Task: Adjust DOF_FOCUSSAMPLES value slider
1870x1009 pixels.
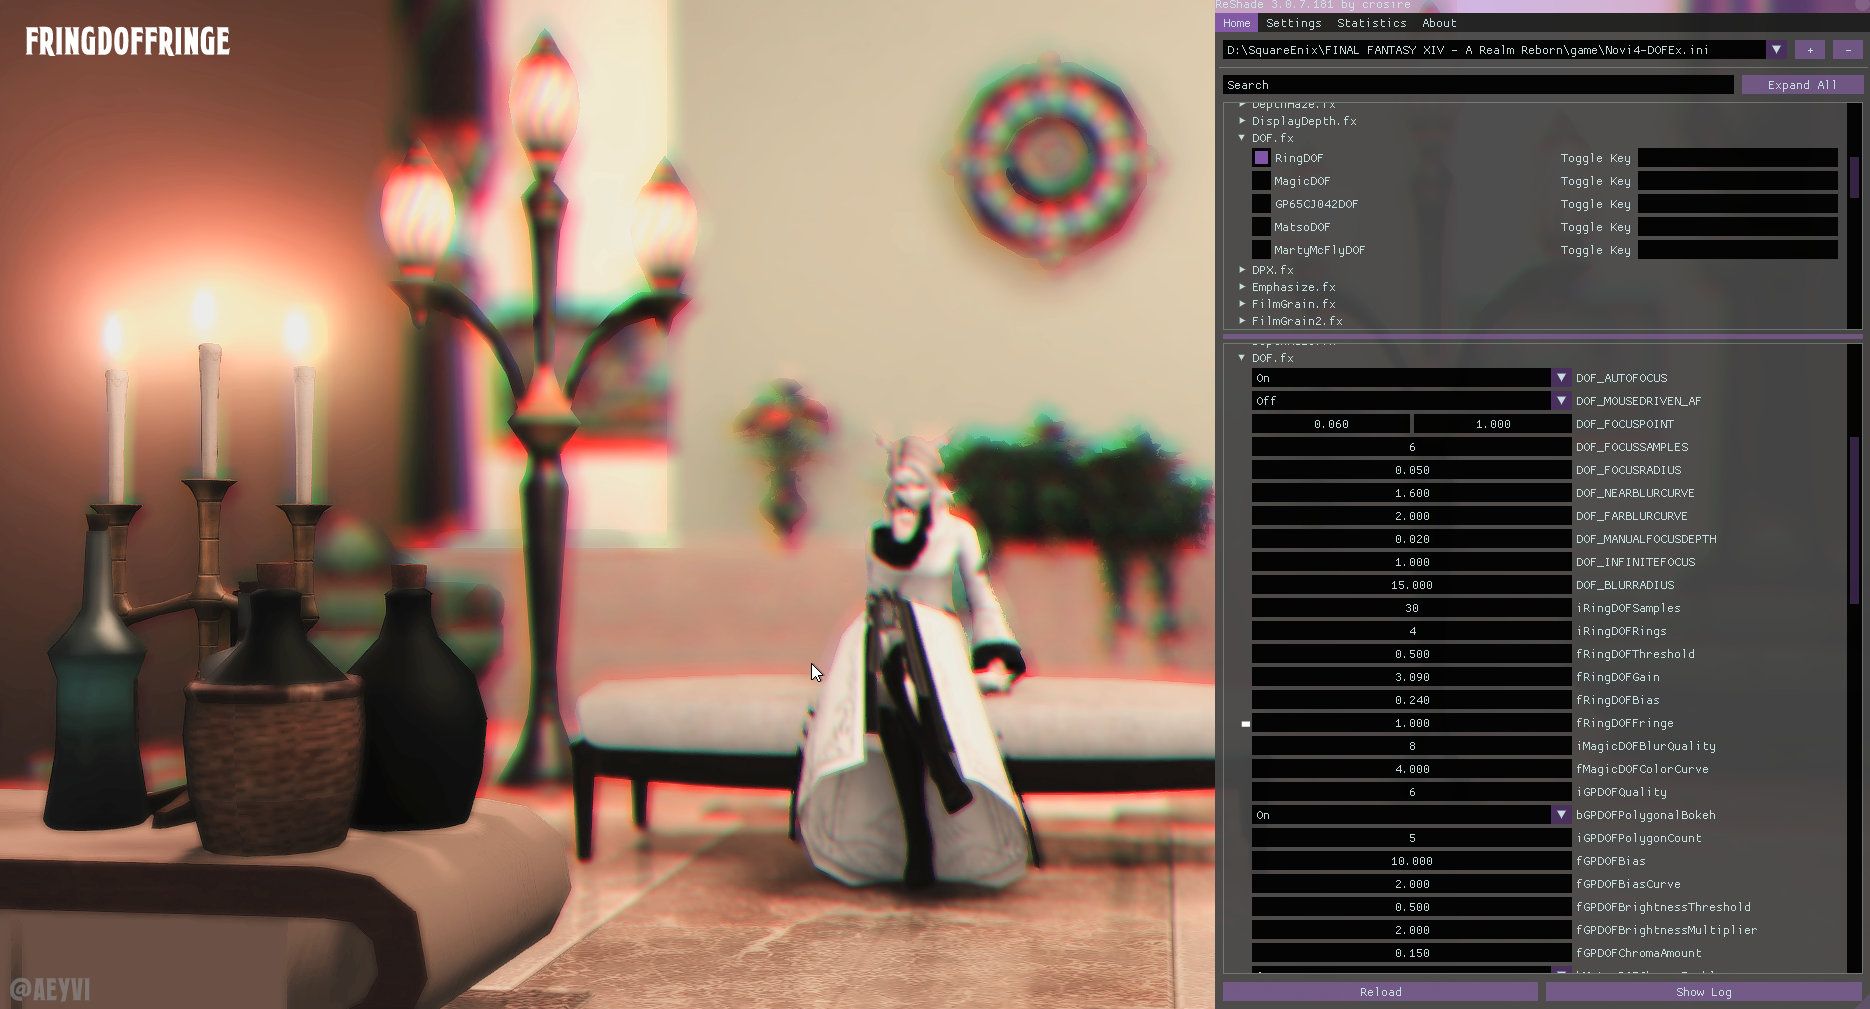Action: click(x=1411, y=447)
